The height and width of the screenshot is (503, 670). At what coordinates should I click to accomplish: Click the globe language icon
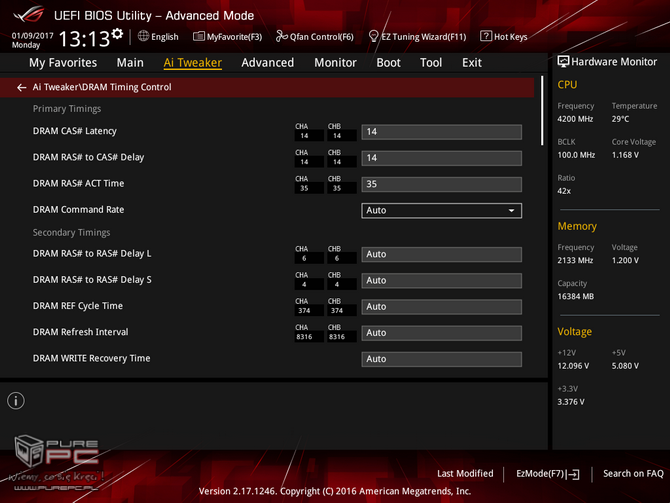143,36
